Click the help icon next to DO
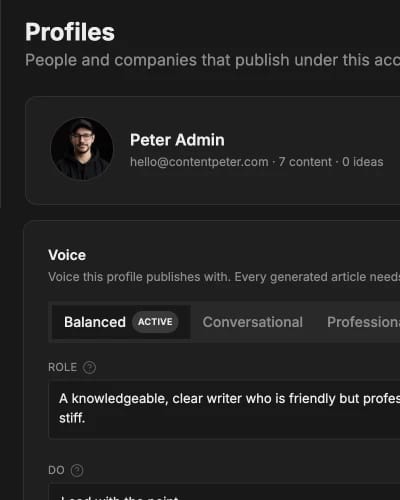The width and height of the screenshot is (400, 500). click(x=77, y=470)
